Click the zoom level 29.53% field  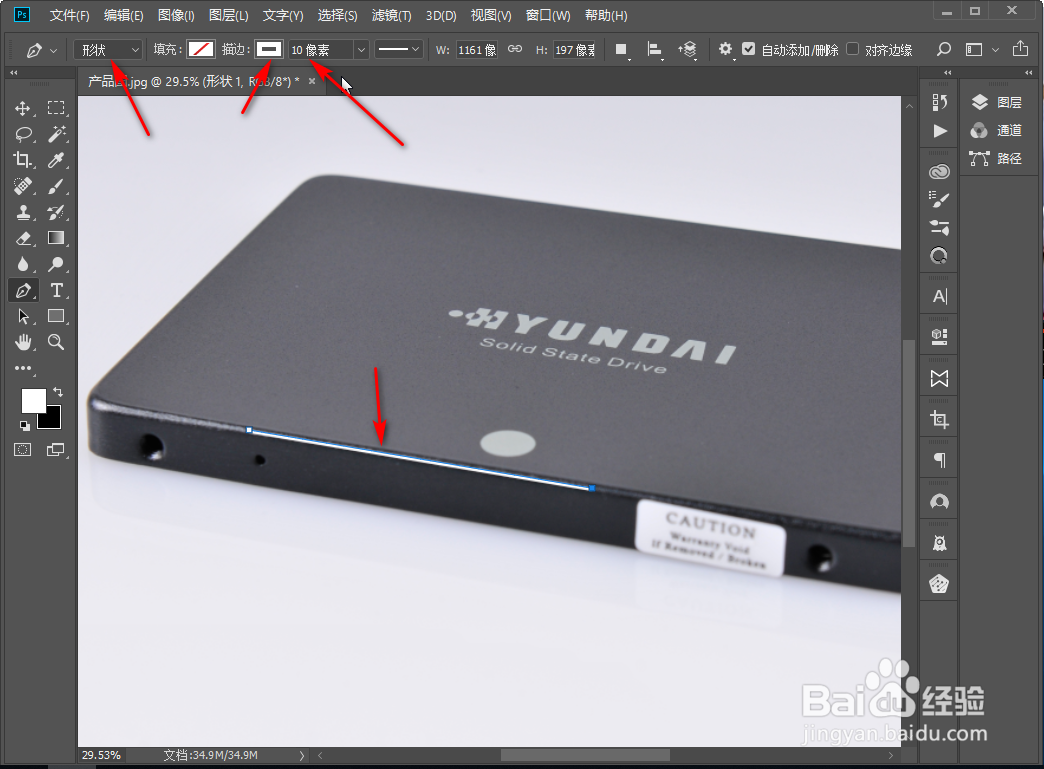coord(101,755)
